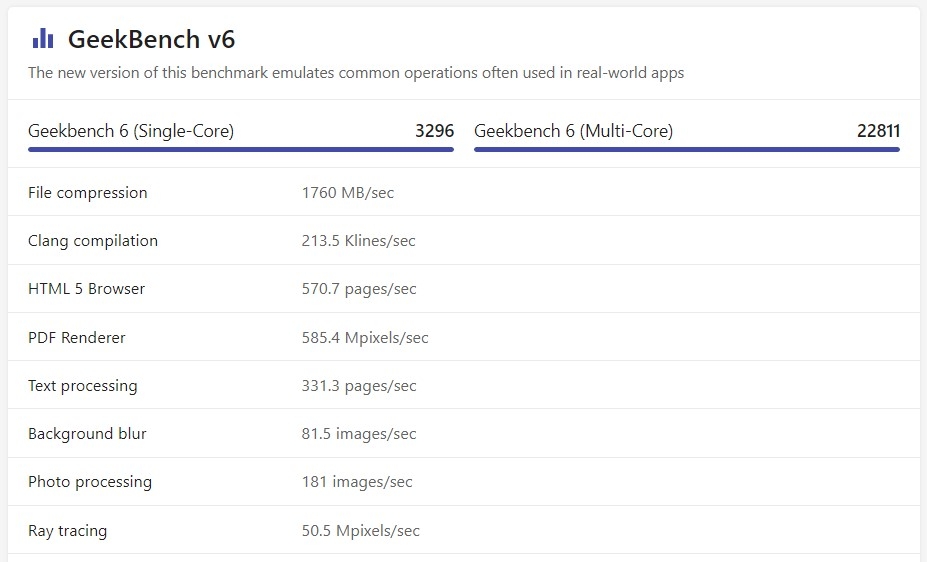Click the 585.4 Mpixels/sec value

pos(365,337)
